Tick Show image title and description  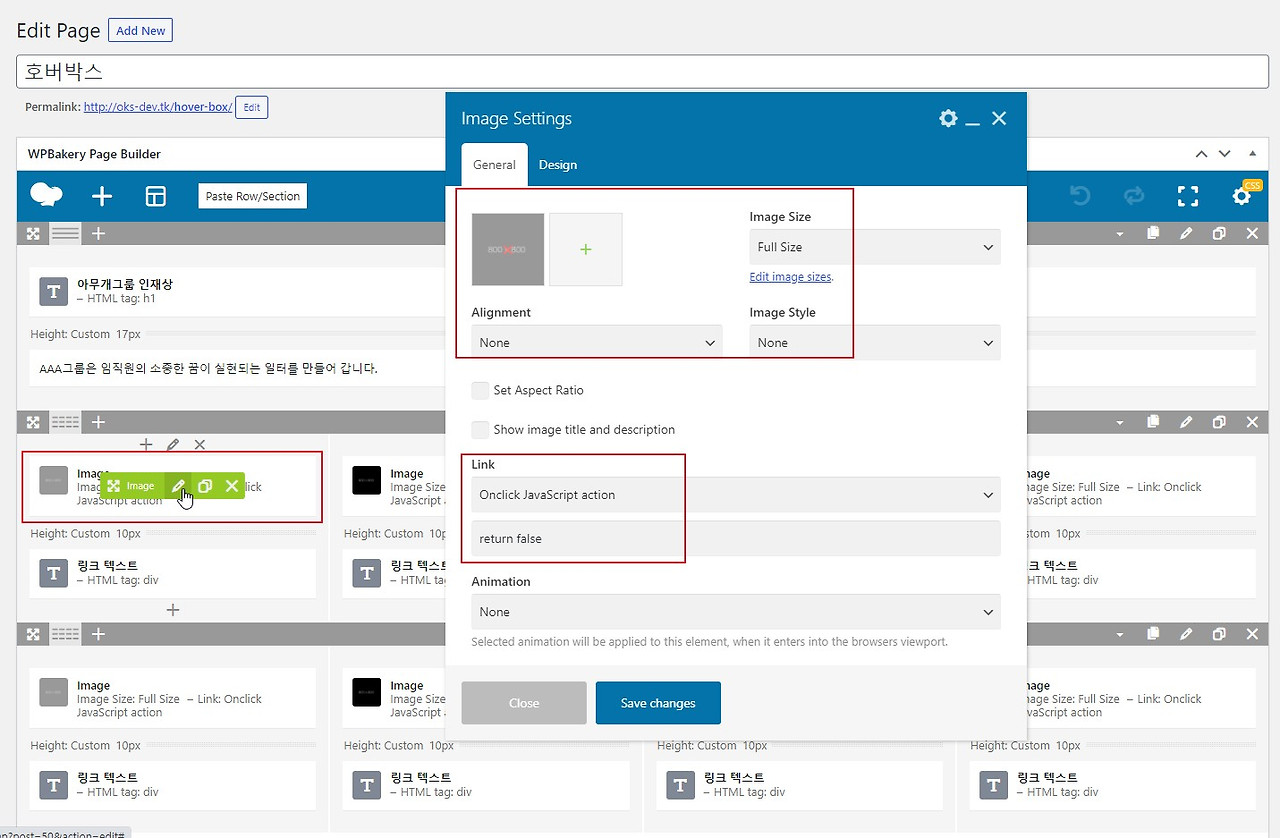[x=481, y=430]
